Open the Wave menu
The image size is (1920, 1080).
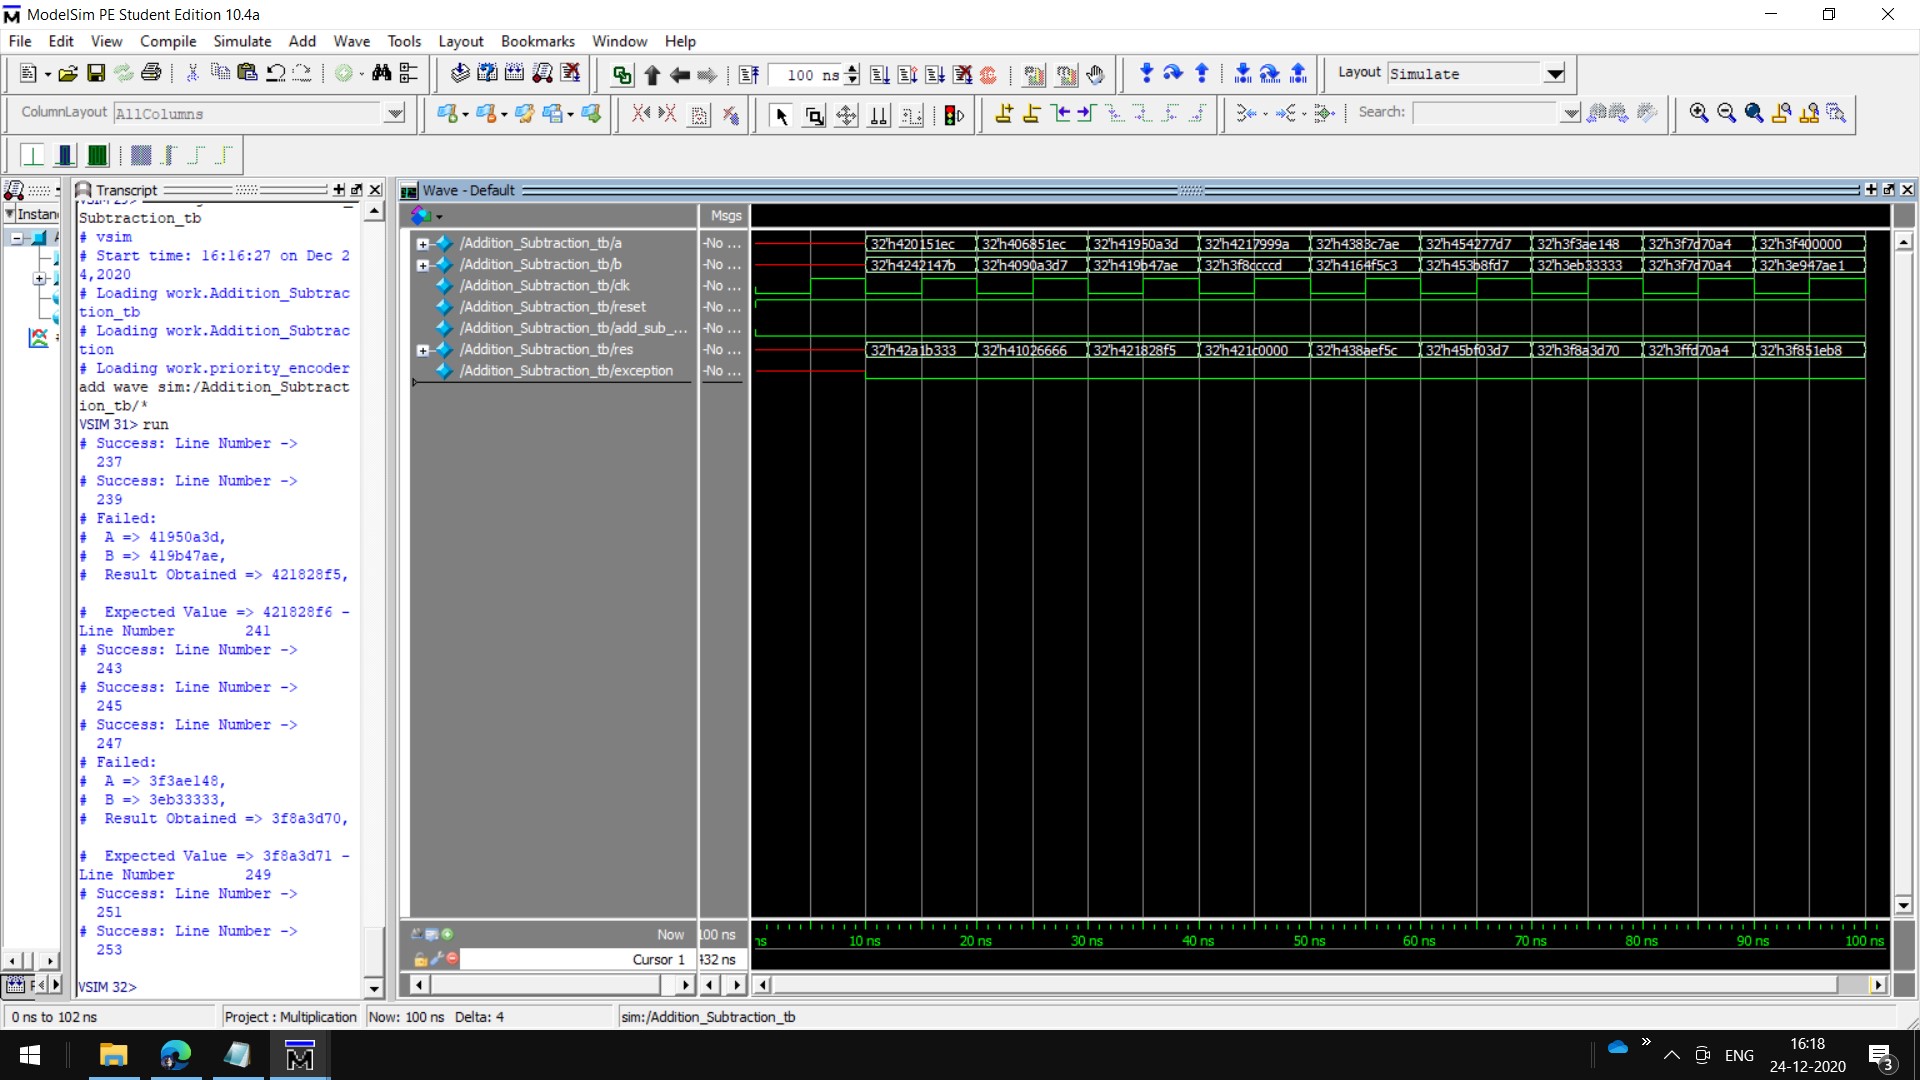point(351,41)
